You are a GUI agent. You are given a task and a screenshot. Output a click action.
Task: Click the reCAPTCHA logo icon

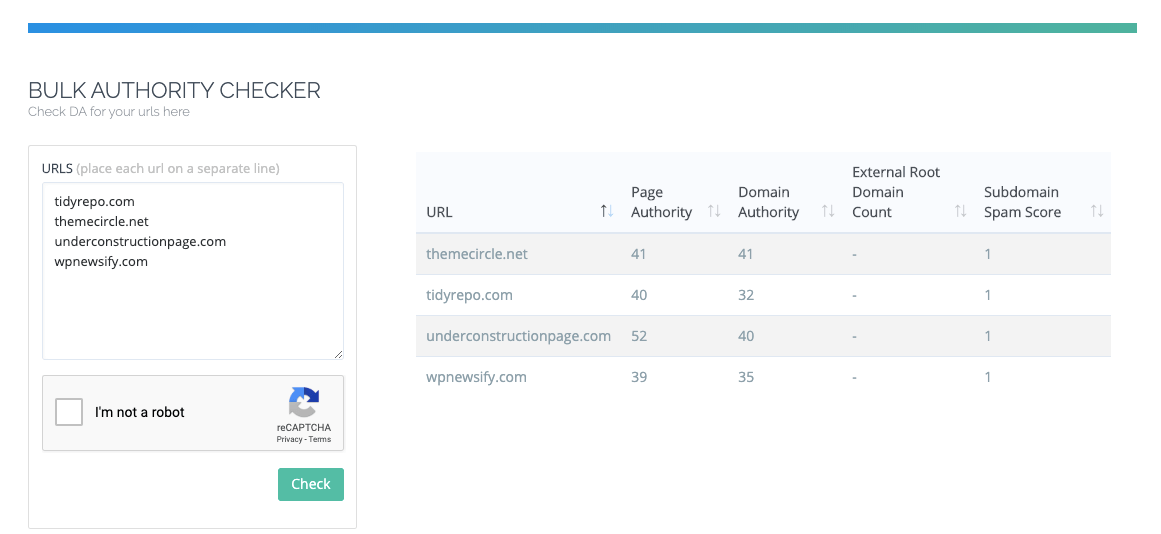click(304, 403)
